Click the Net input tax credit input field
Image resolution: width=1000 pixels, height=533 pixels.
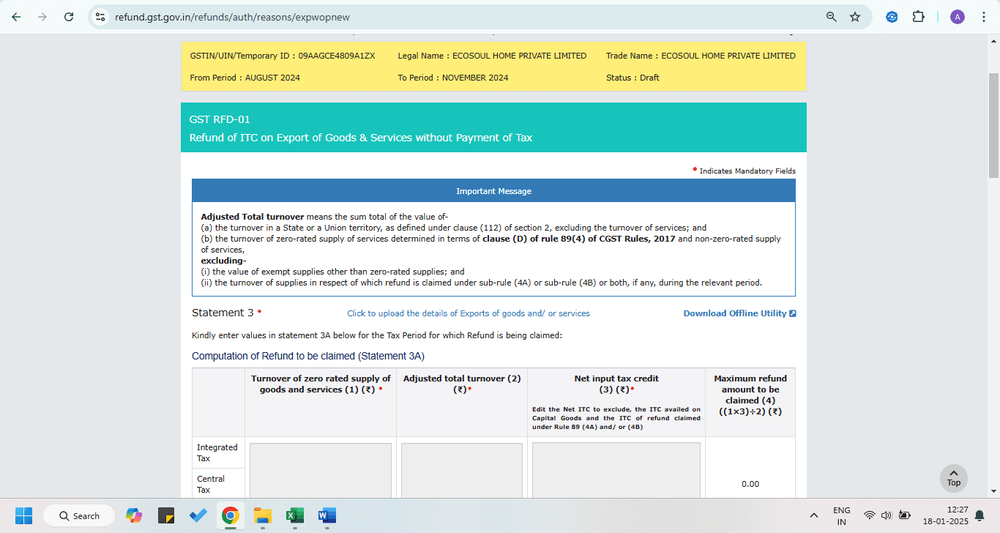pos(616,471)
